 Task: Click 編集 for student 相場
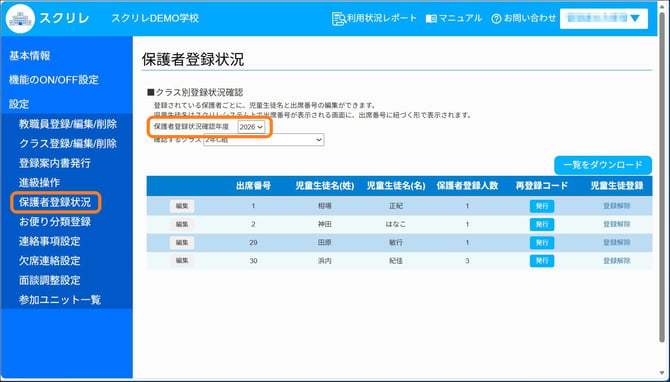point(182,206)
